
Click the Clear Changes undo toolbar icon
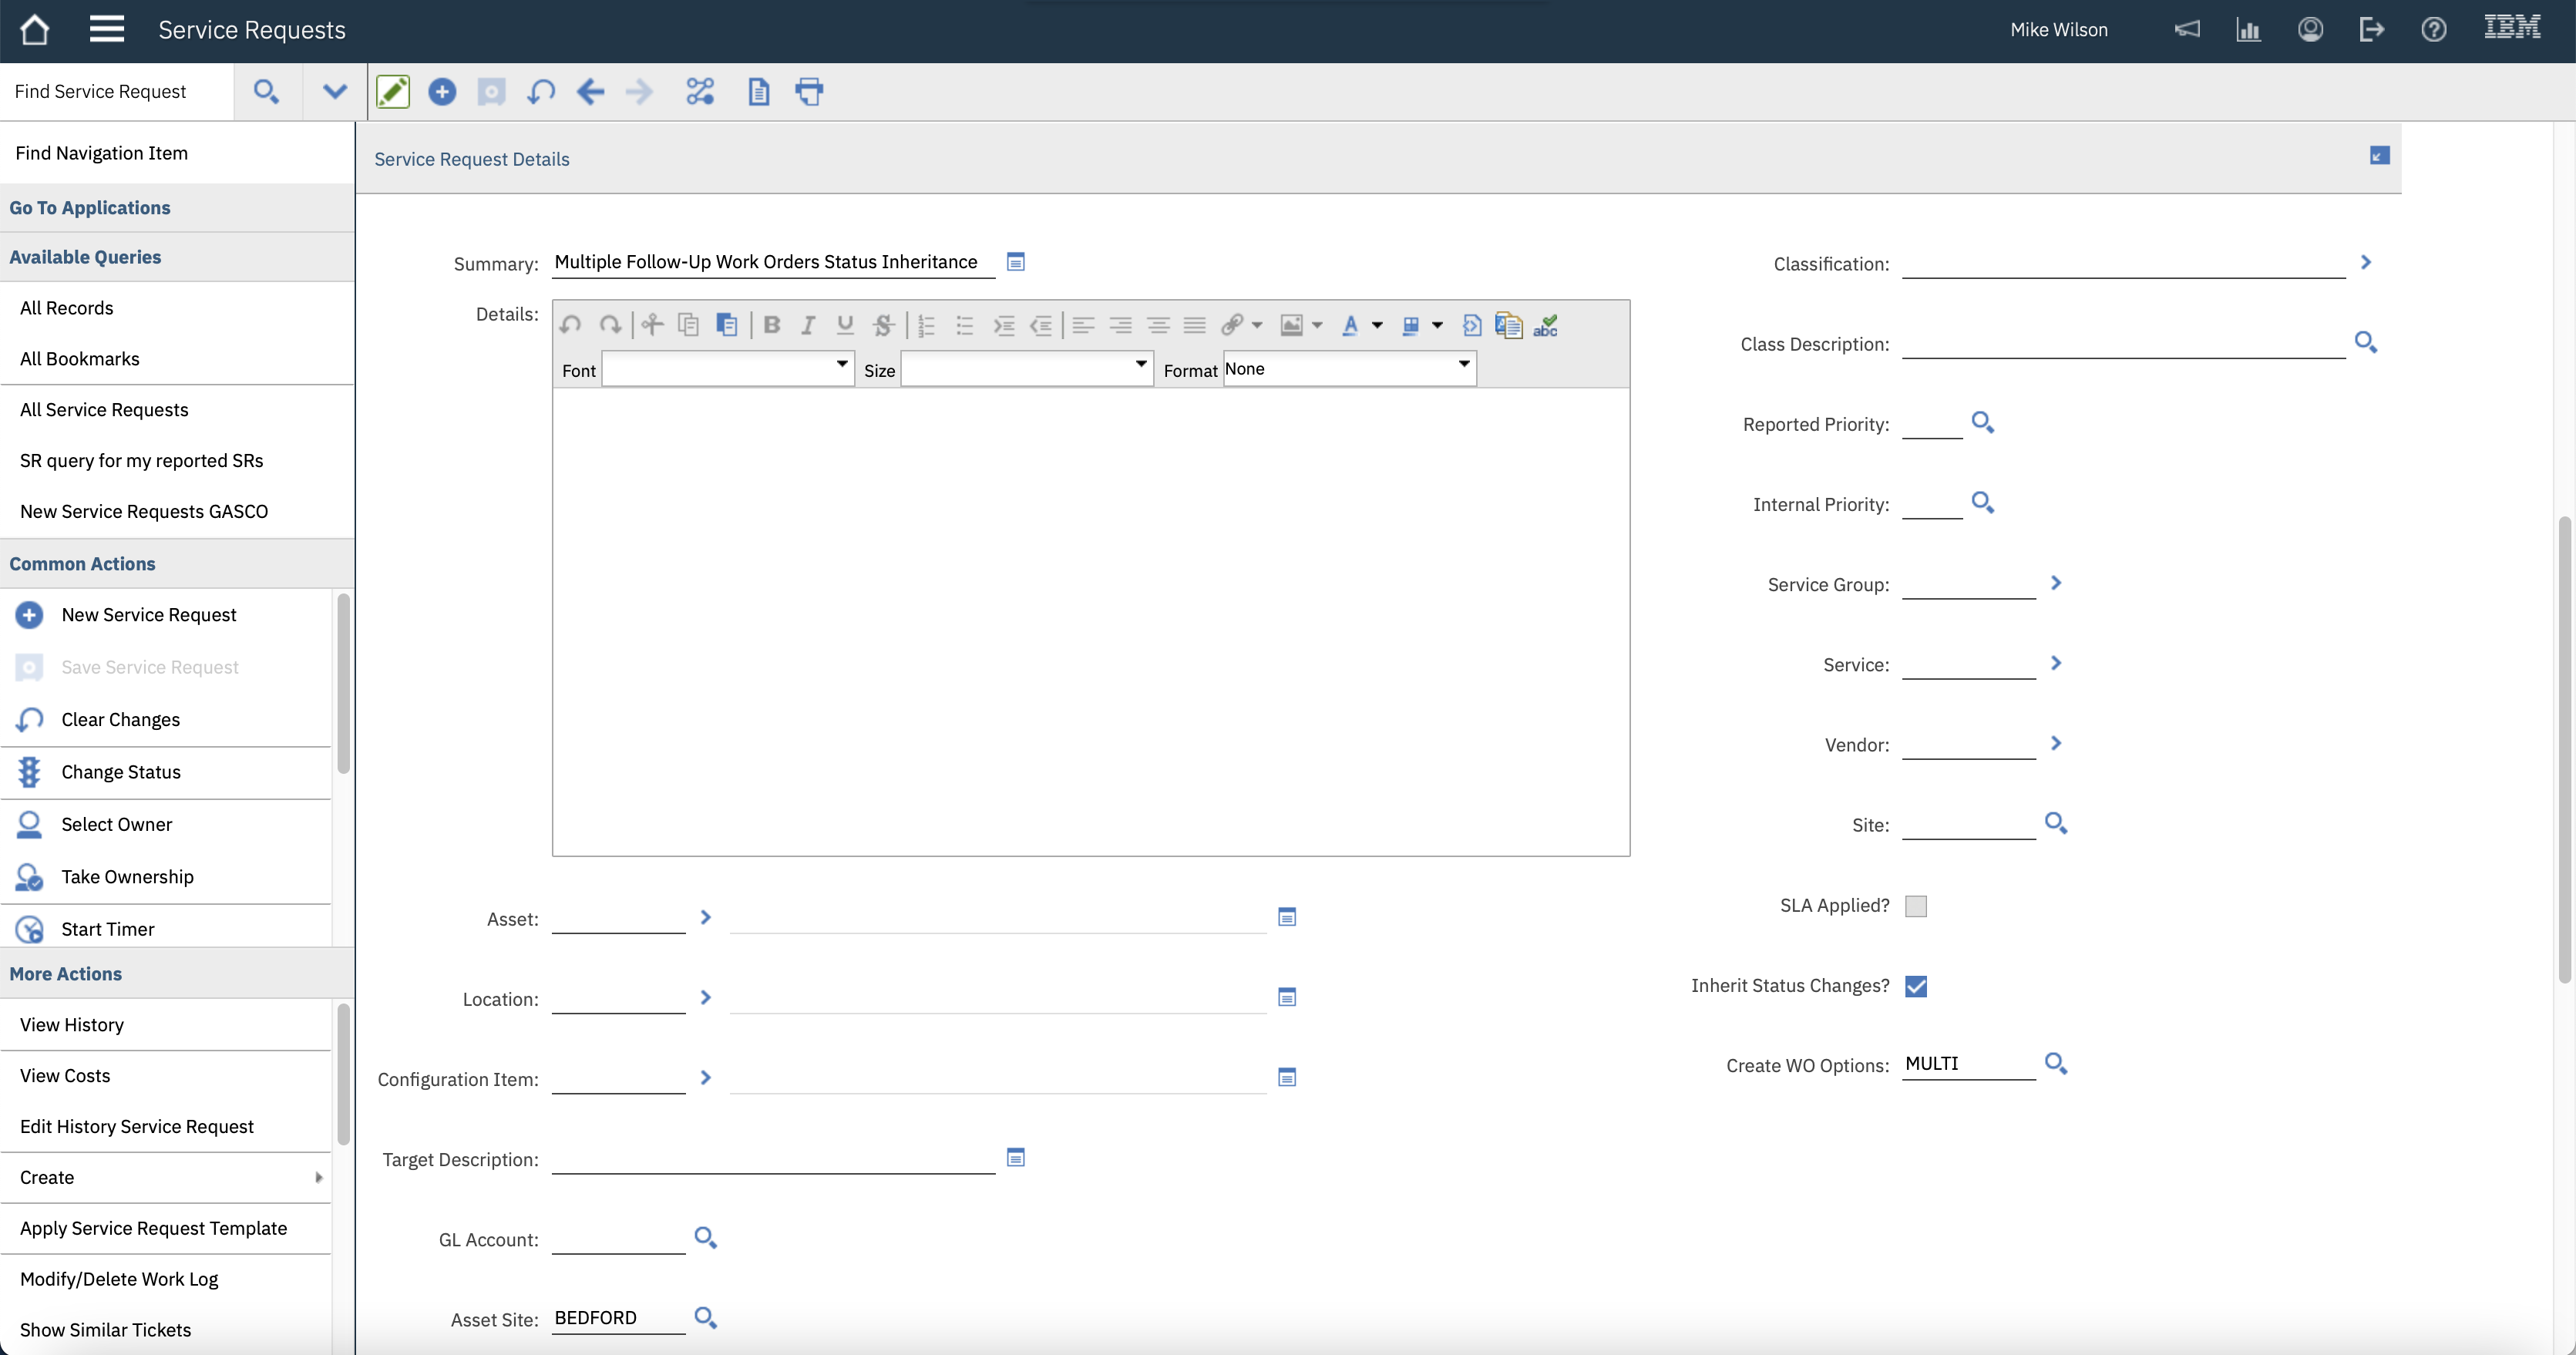[541, 92]
